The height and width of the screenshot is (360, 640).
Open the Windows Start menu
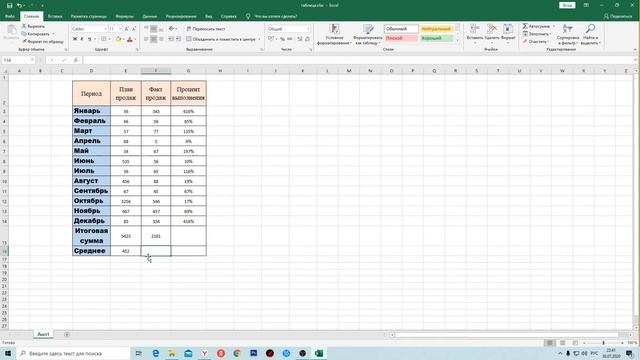click(8, 353)
